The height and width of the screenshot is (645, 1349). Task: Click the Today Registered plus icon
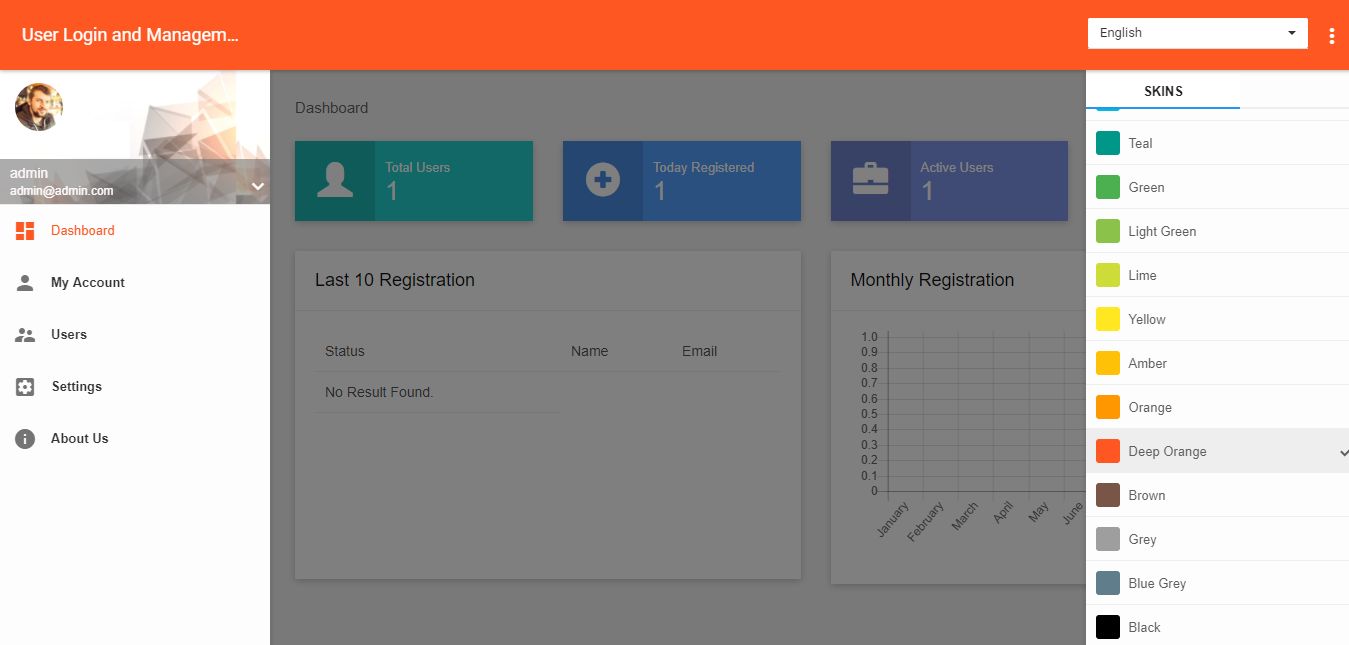[602, 181]
